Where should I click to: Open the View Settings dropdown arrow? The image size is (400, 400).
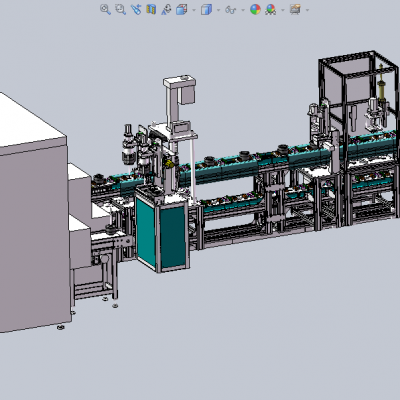point(307,10)
